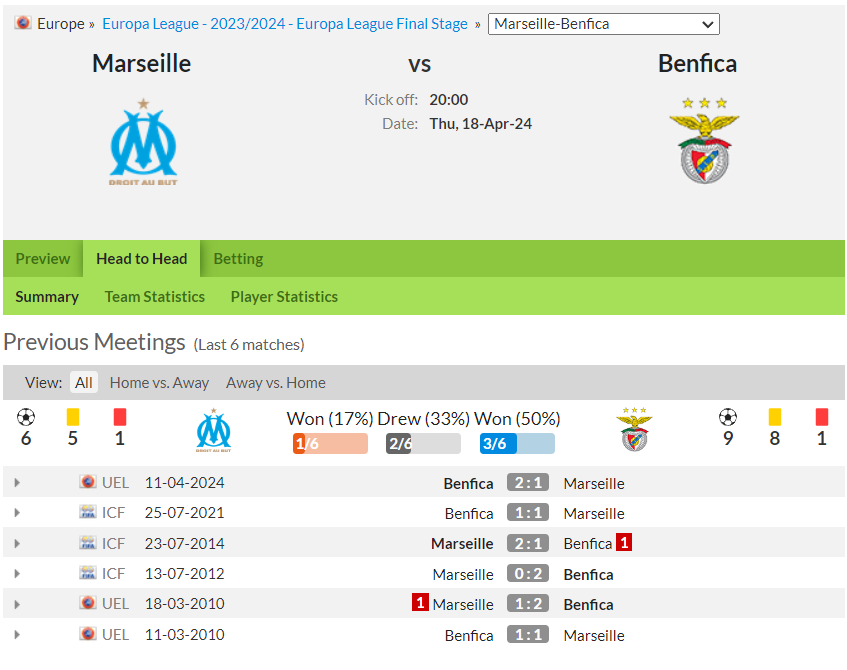Click the small Marseille logo in stats row
This screenshot has width=847, height=670.
pos(213,430)
